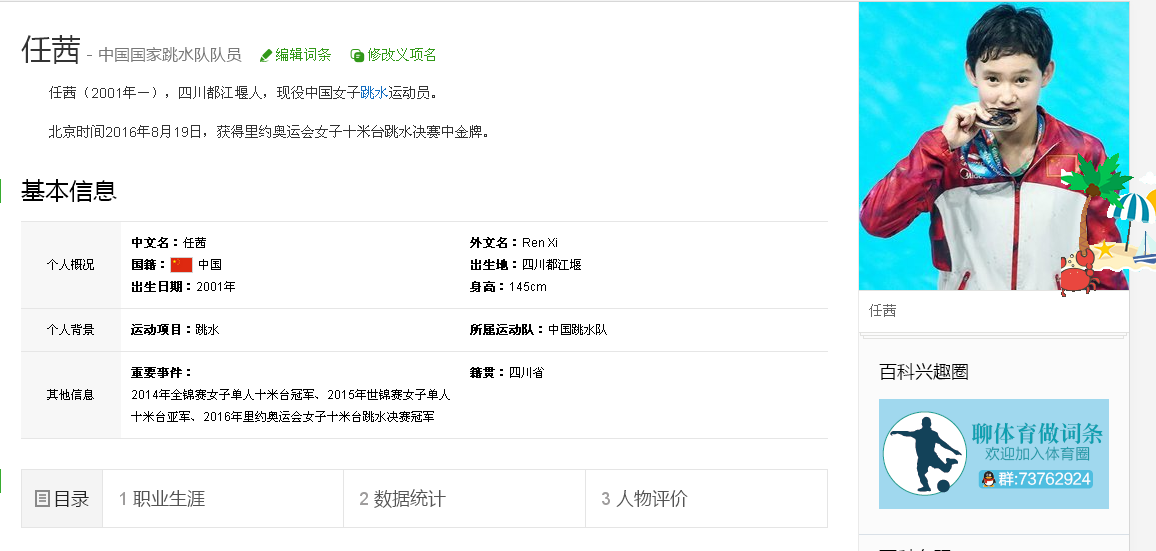Click the soccer player icon in the banner
The image size is (1156, 551).
[x=924, y=453]
